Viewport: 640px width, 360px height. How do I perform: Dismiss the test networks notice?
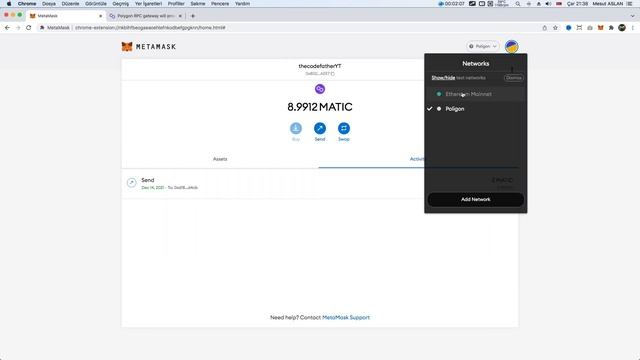click(513, 78)
